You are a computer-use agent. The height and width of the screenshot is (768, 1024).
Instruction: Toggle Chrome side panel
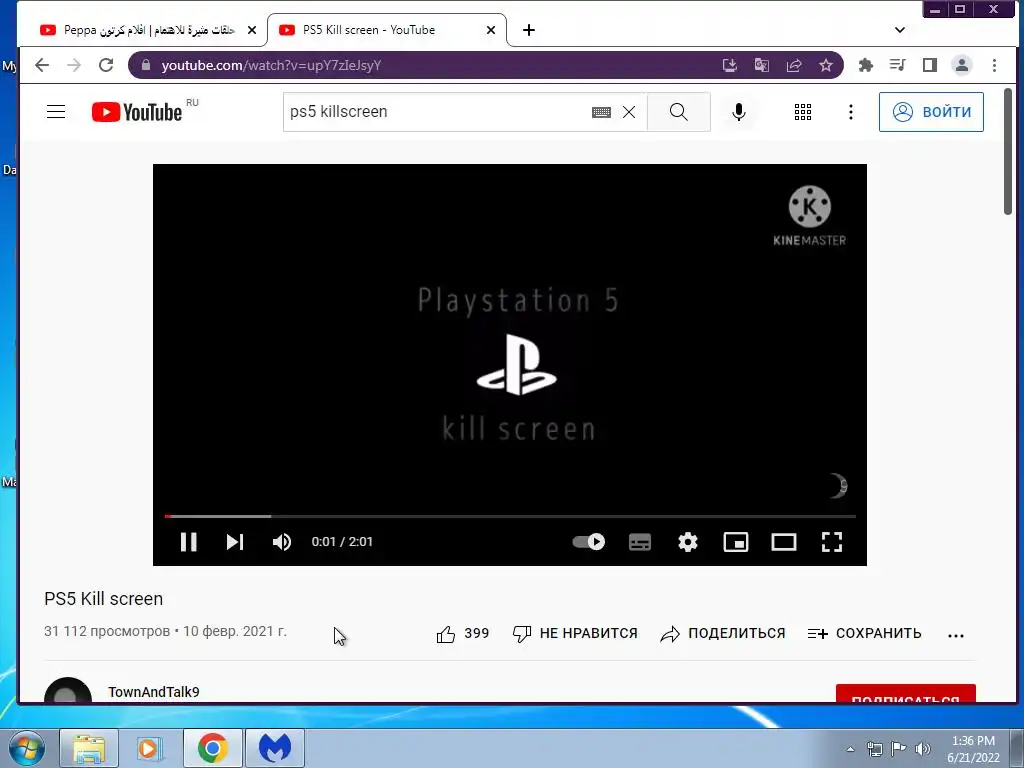click(929, 65)
